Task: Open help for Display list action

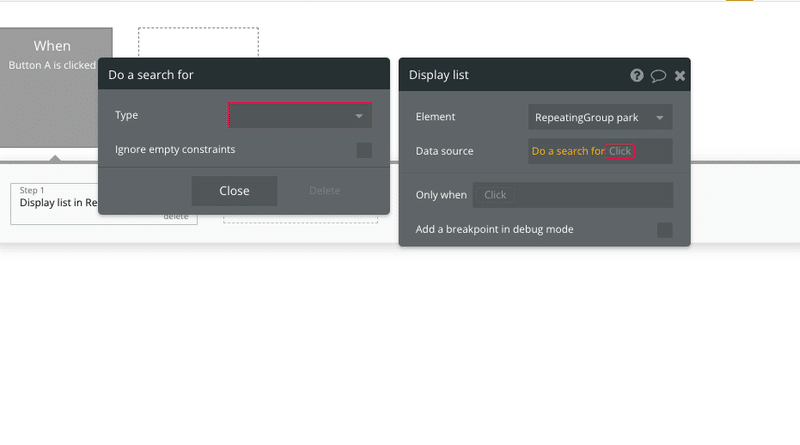Action: (x=636, y=76)
